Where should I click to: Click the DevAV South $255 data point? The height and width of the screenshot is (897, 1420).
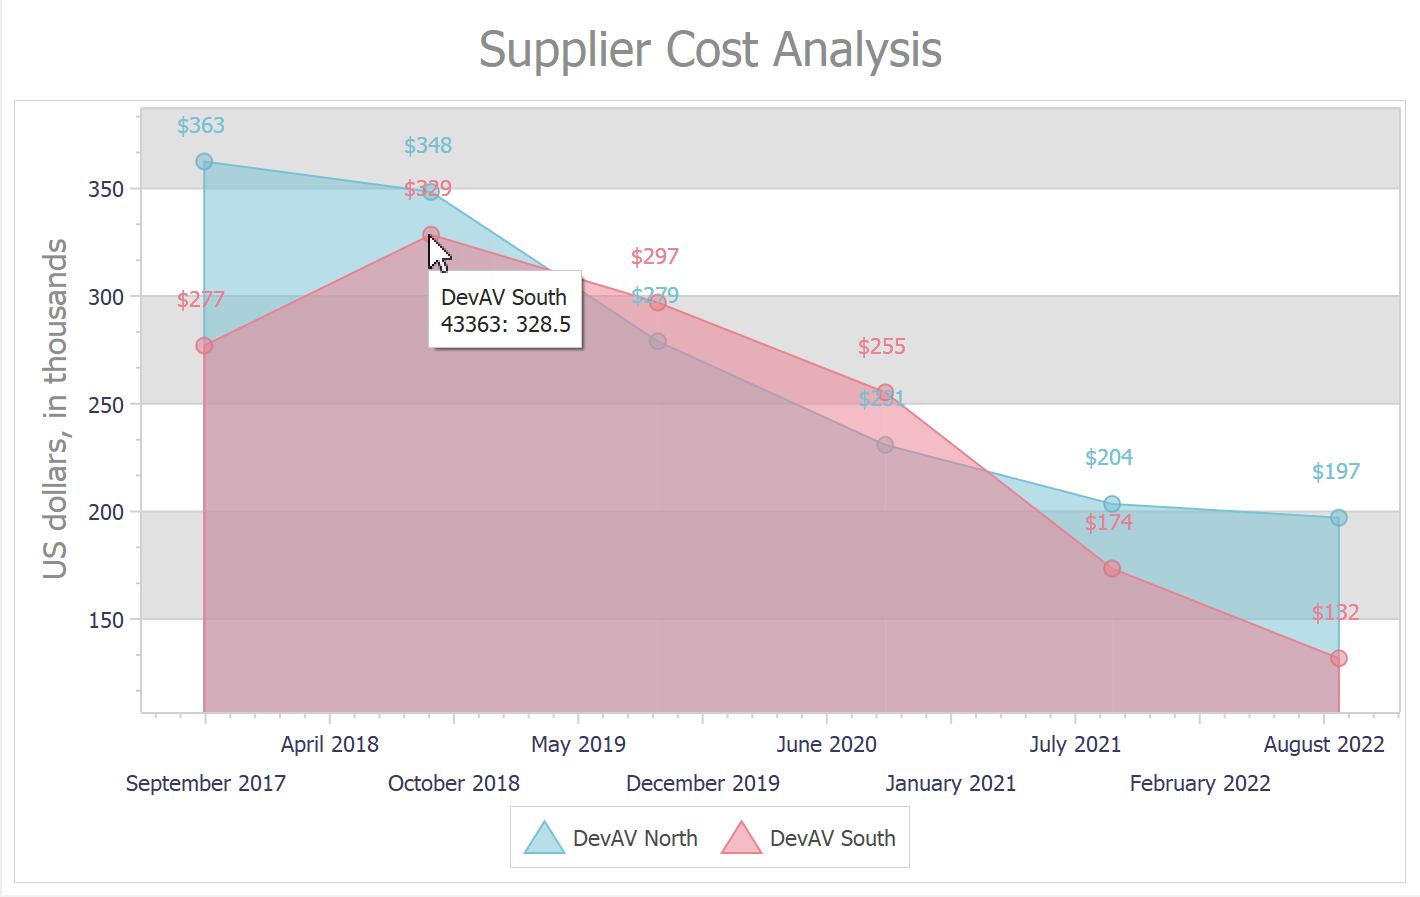pyautogui.click(x=885, y=392)
